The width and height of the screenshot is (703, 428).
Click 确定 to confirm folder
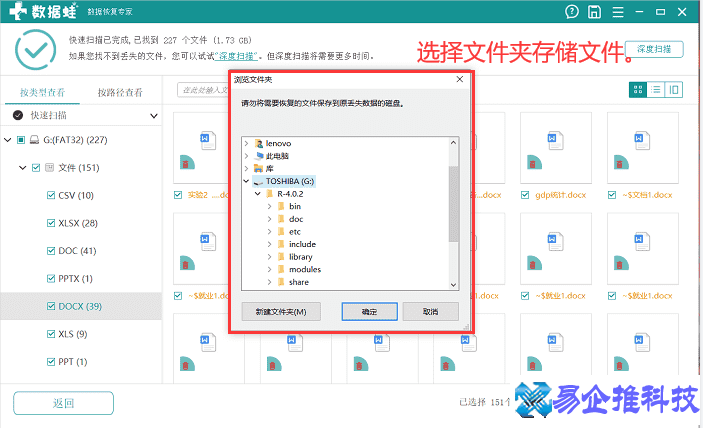click(x=369, y=311)
